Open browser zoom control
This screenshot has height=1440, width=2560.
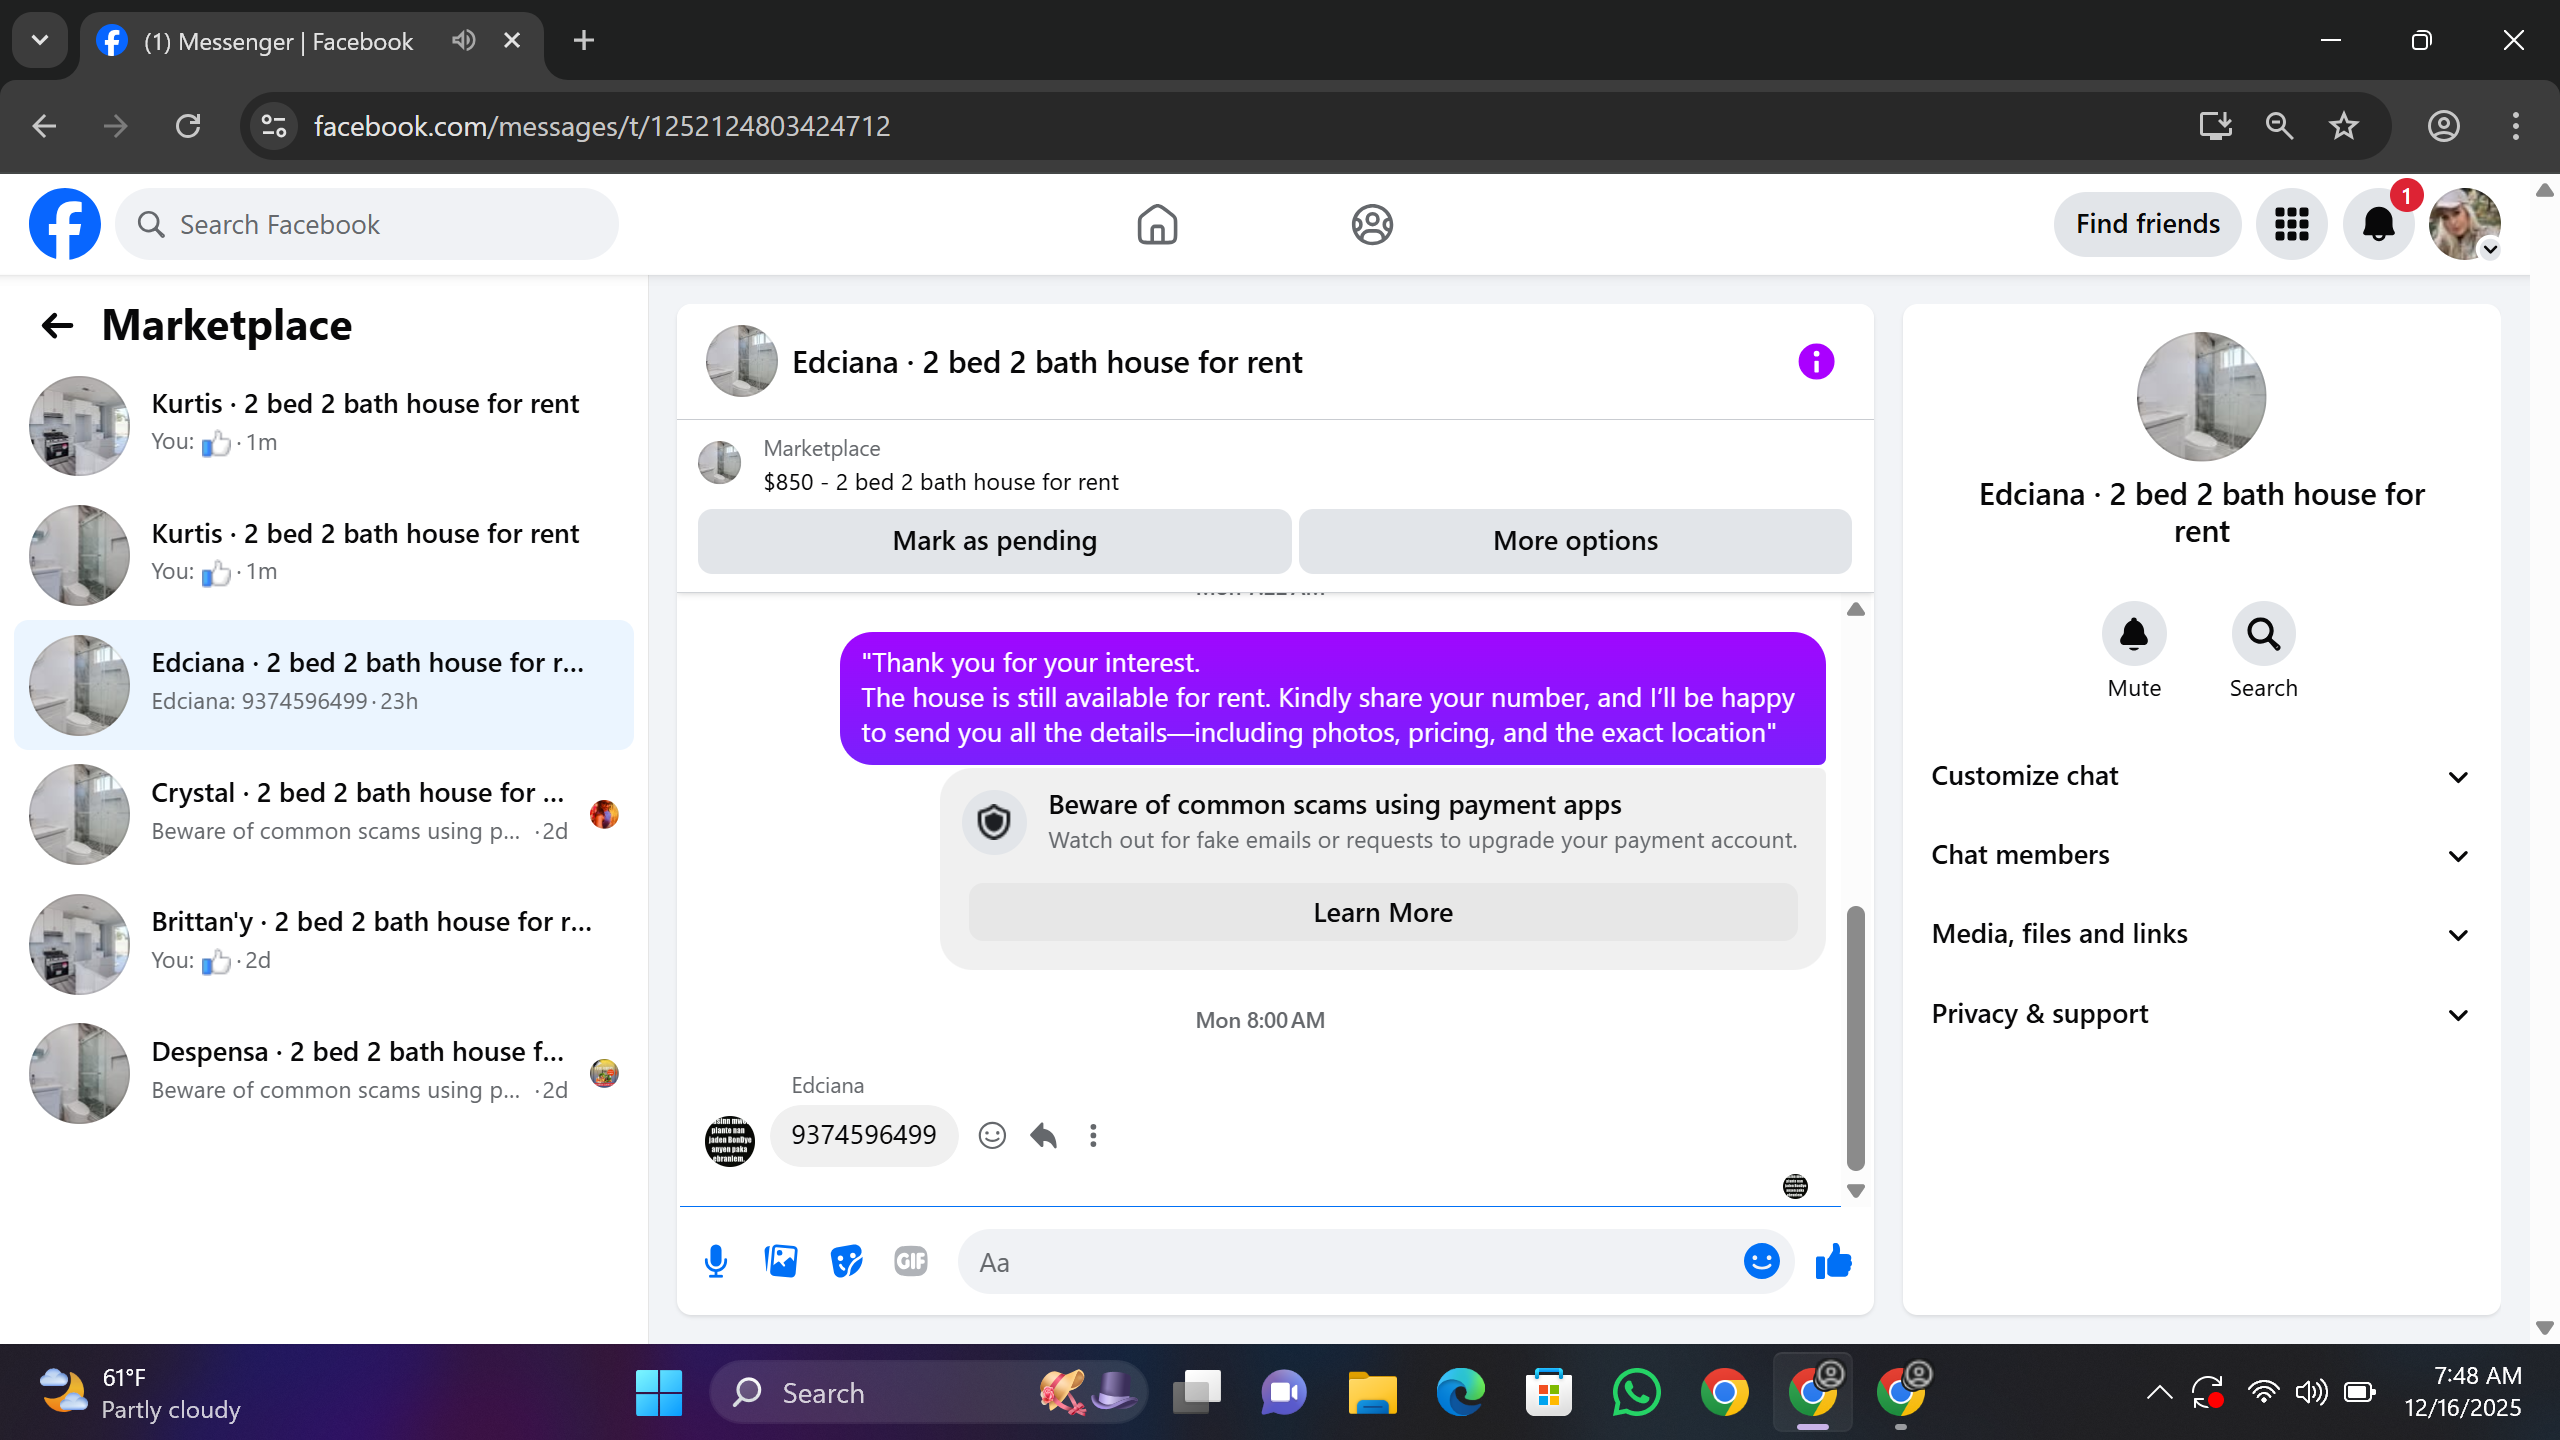[2279, 126]
